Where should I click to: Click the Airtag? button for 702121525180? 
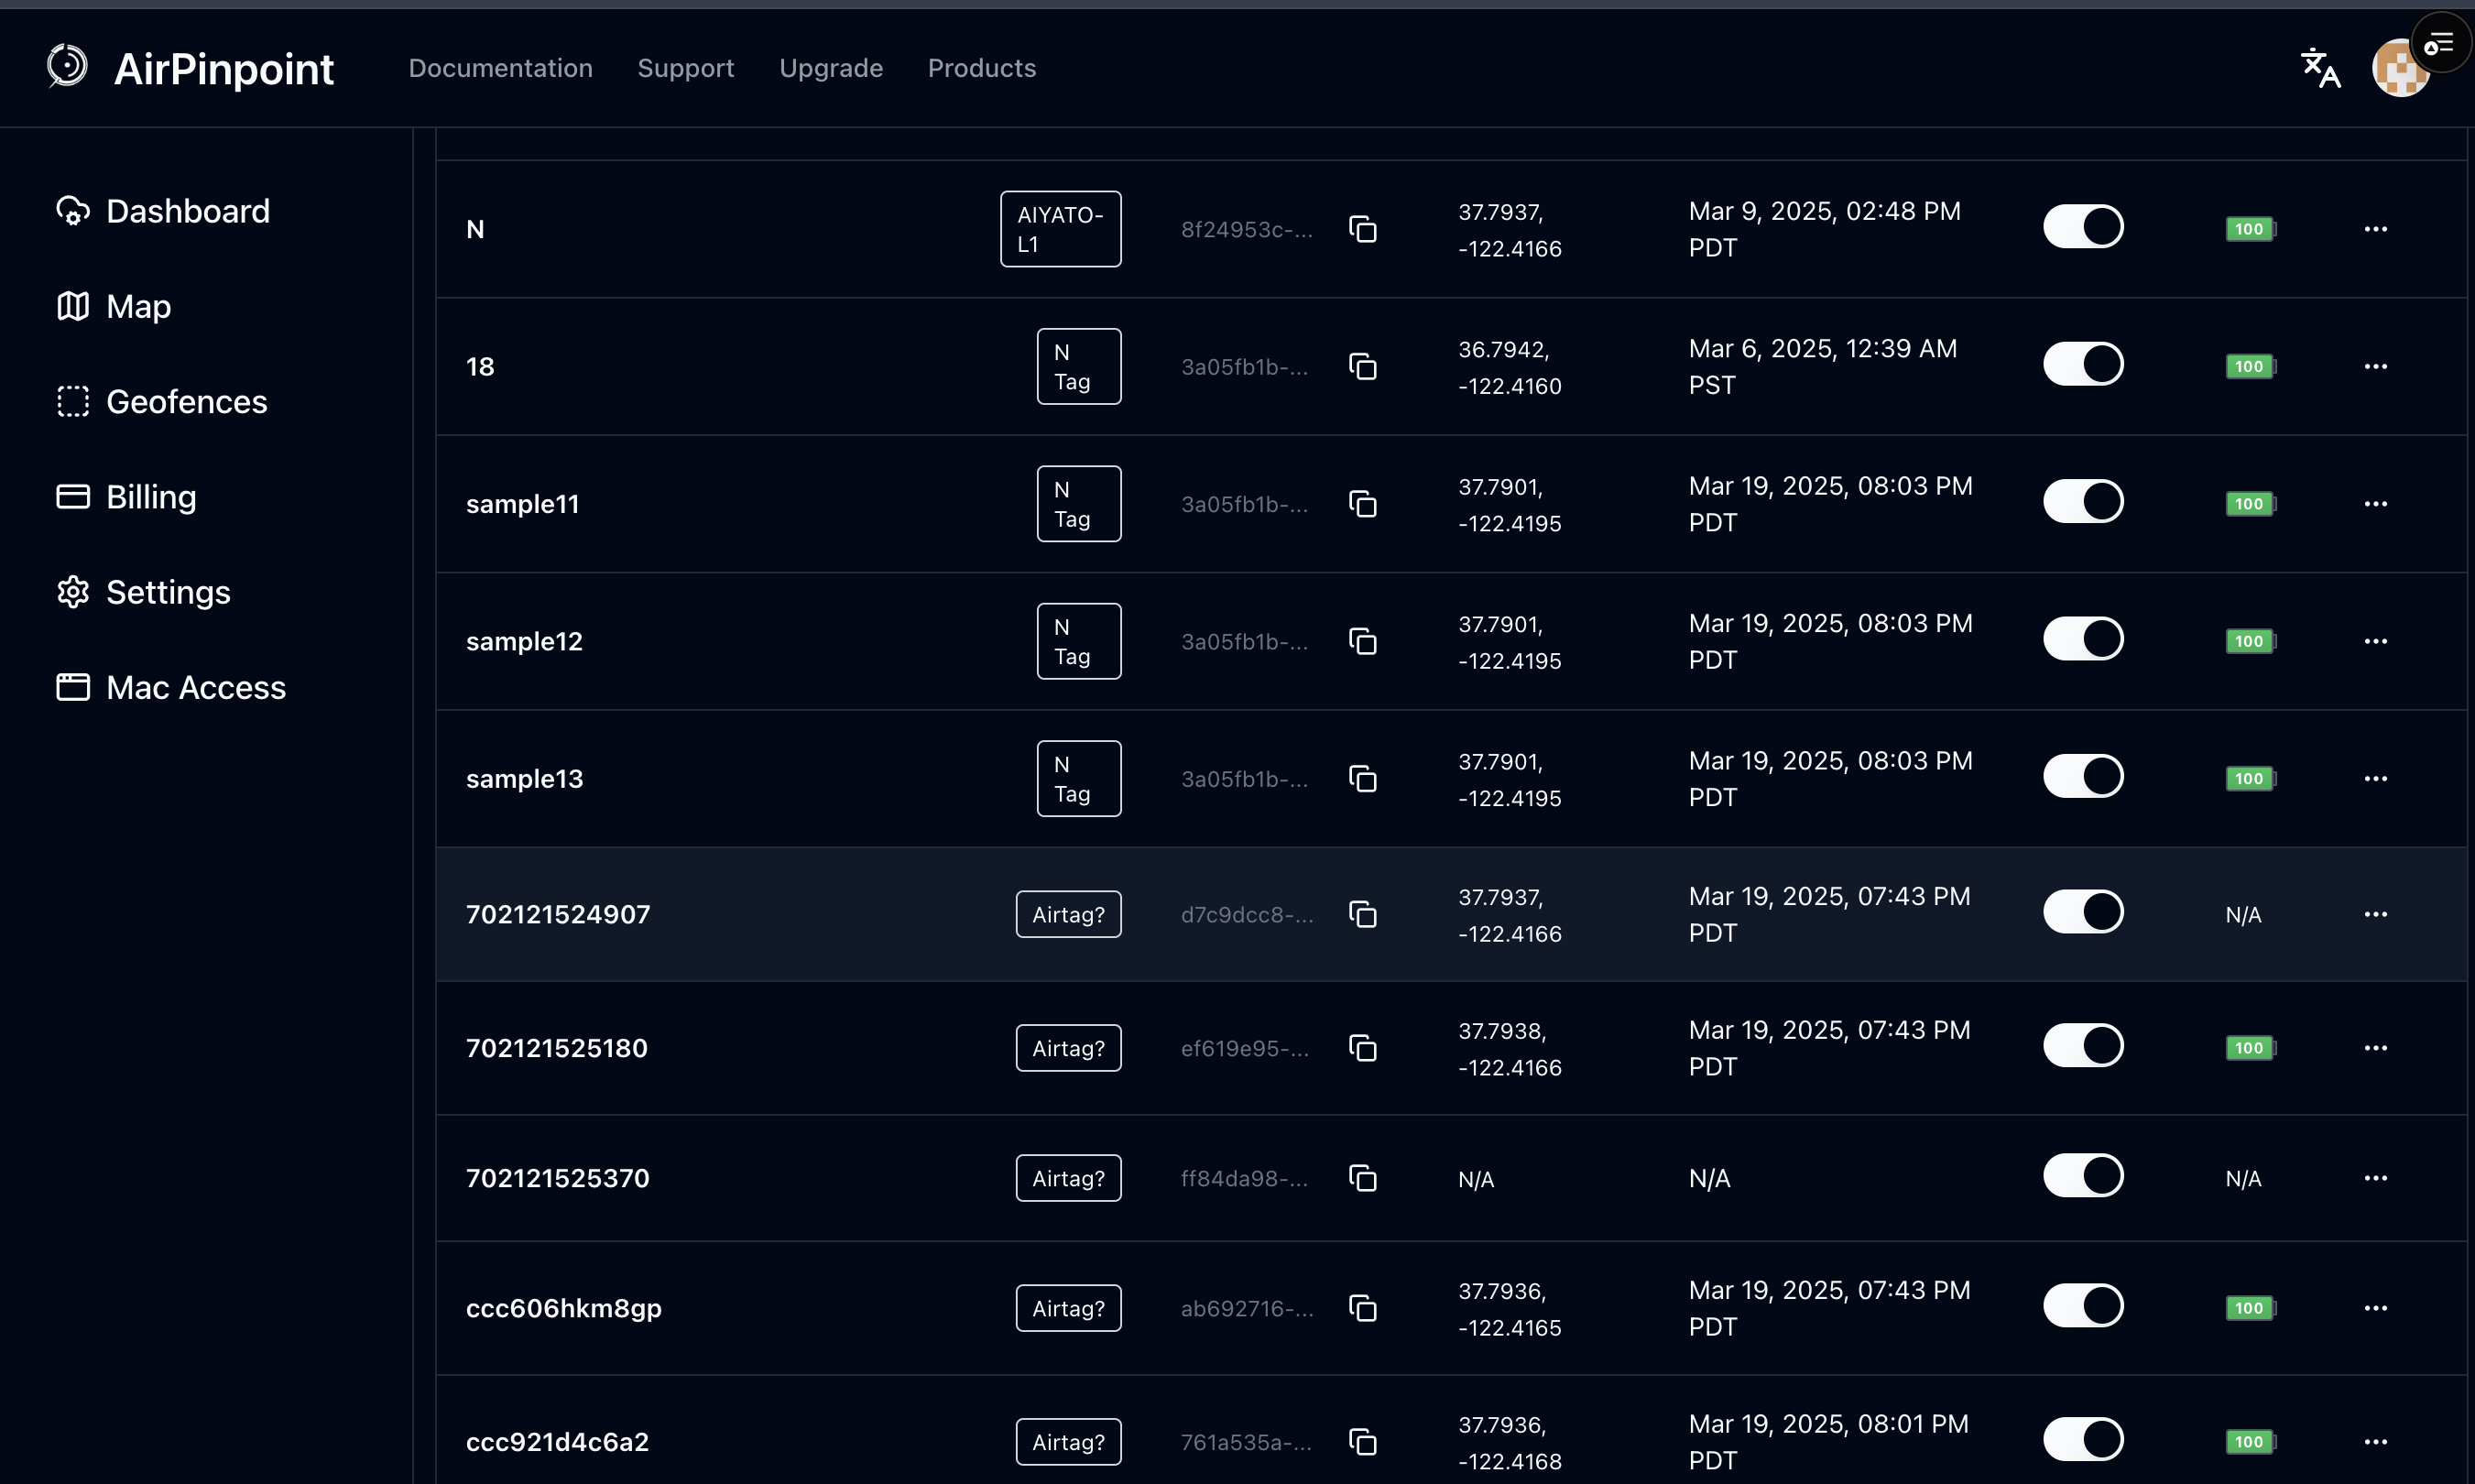tap(1068, 1047)
